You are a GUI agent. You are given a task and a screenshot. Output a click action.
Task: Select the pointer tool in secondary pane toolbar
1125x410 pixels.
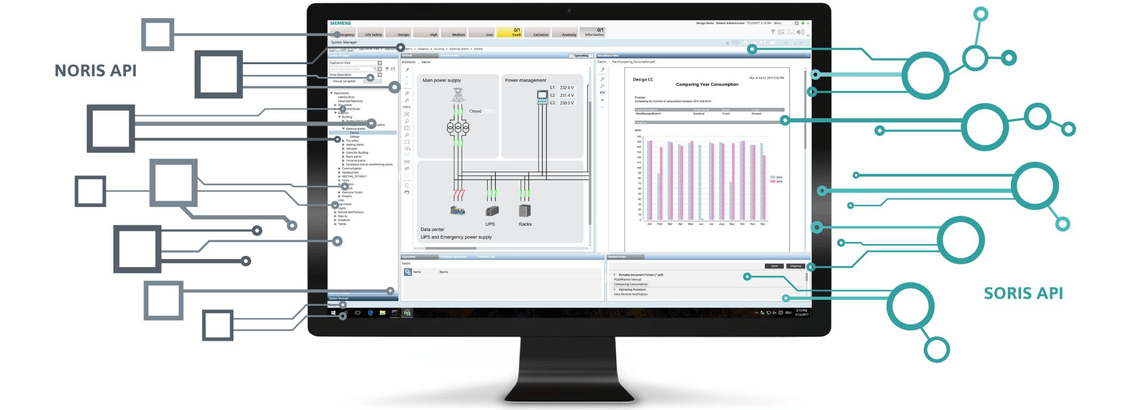603,70
